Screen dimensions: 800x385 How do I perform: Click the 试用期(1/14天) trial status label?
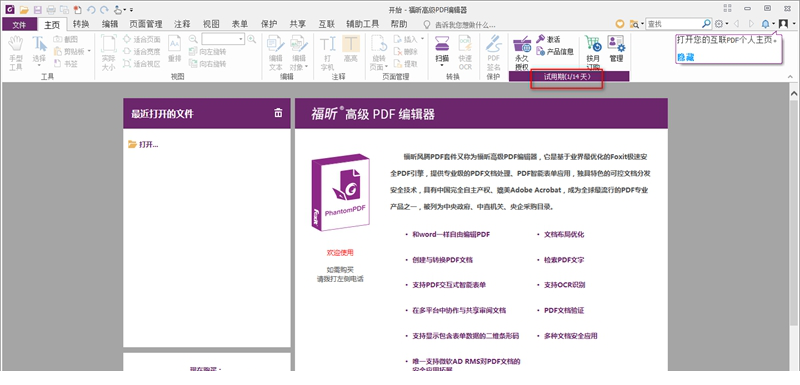pos(567,76)
